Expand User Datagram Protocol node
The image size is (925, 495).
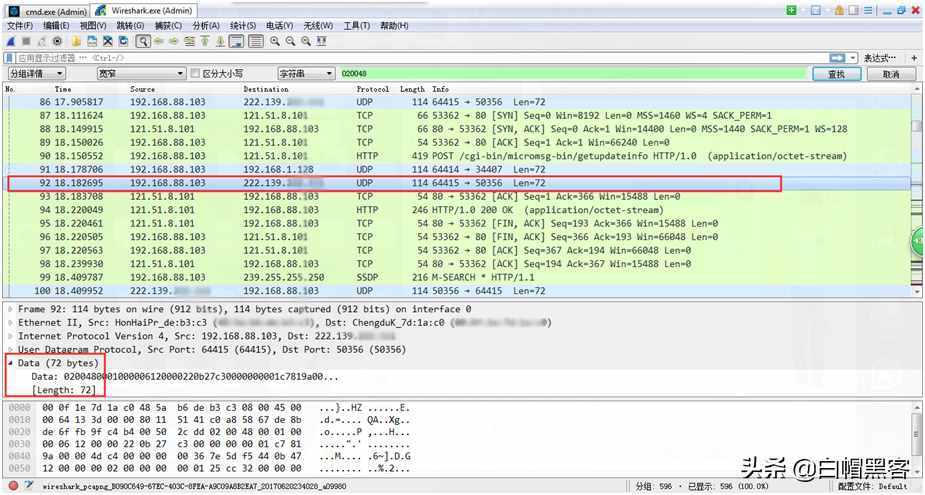11,350
